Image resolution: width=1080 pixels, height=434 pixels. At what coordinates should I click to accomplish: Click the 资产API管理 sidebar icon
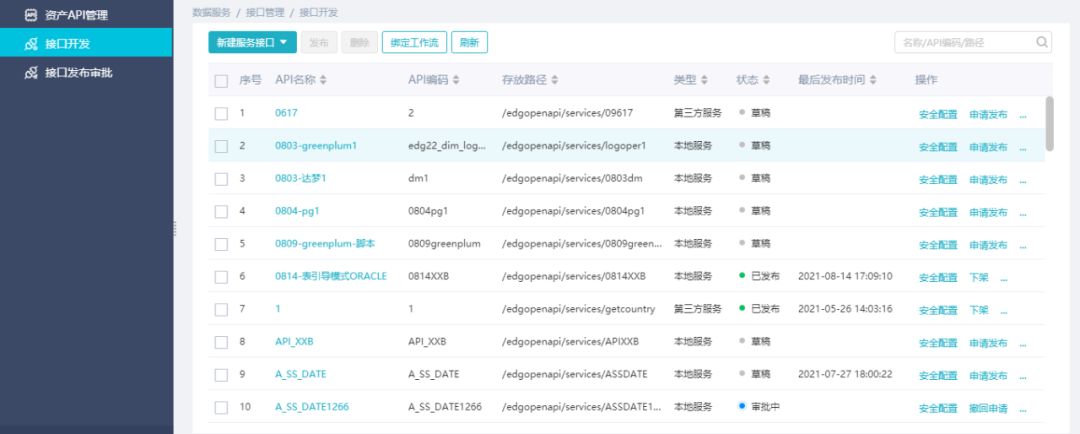(30, 15)
